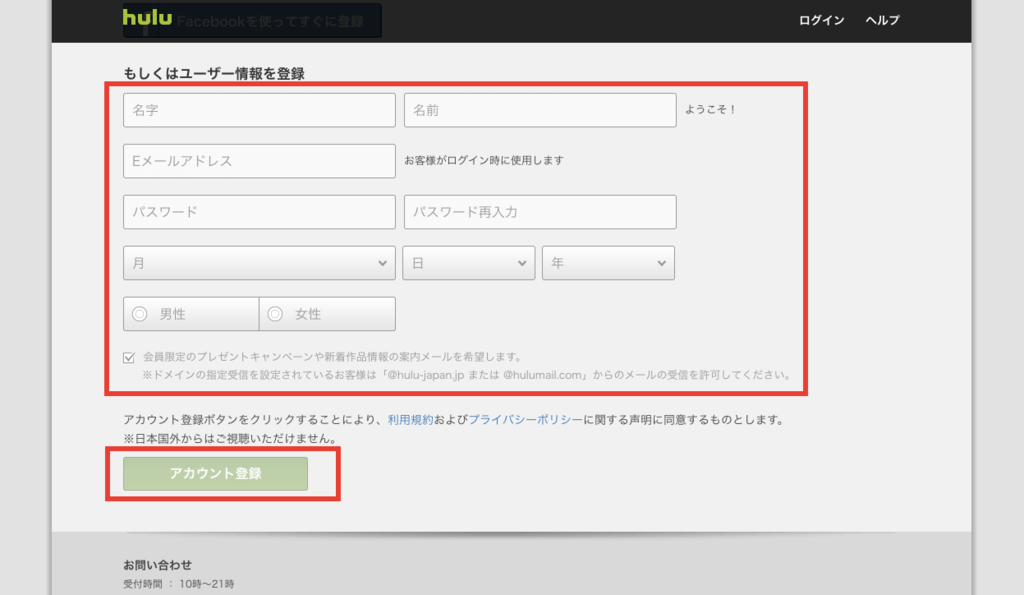Open the ヘルプ link in header
The width and height of the screenshot is (1024, 595).
(882, 20)
